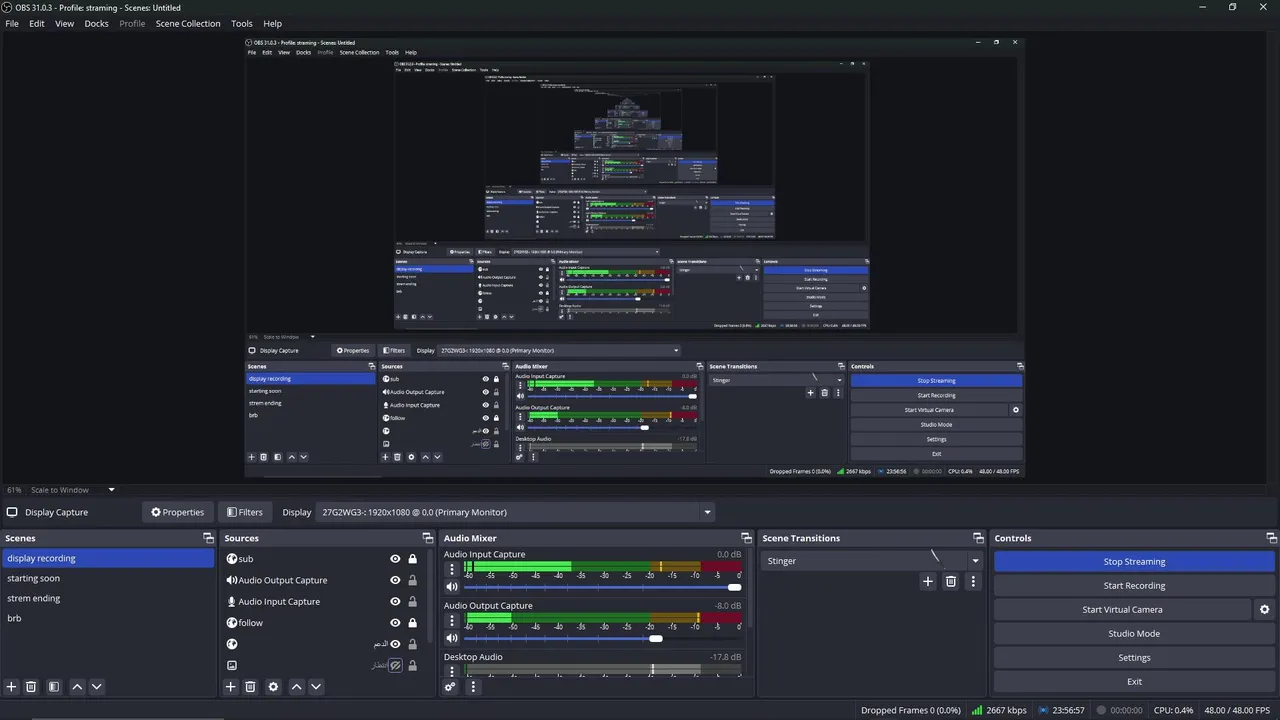Screen dimensions: 1280x720
Task: Float the Scenes dock icon
Action: [209, 538]
